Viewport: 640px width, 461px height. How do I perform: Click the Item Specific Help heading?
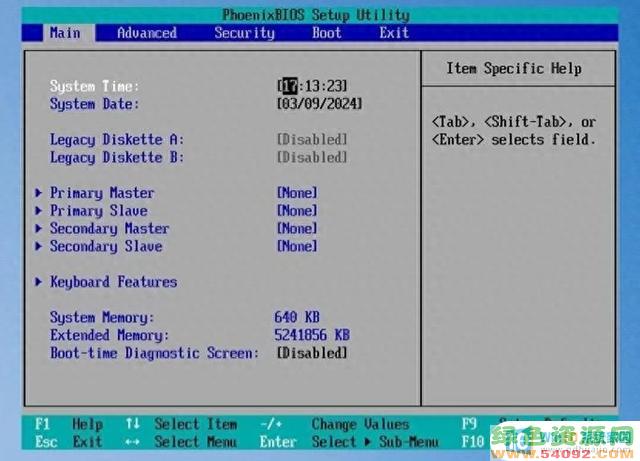514,69
